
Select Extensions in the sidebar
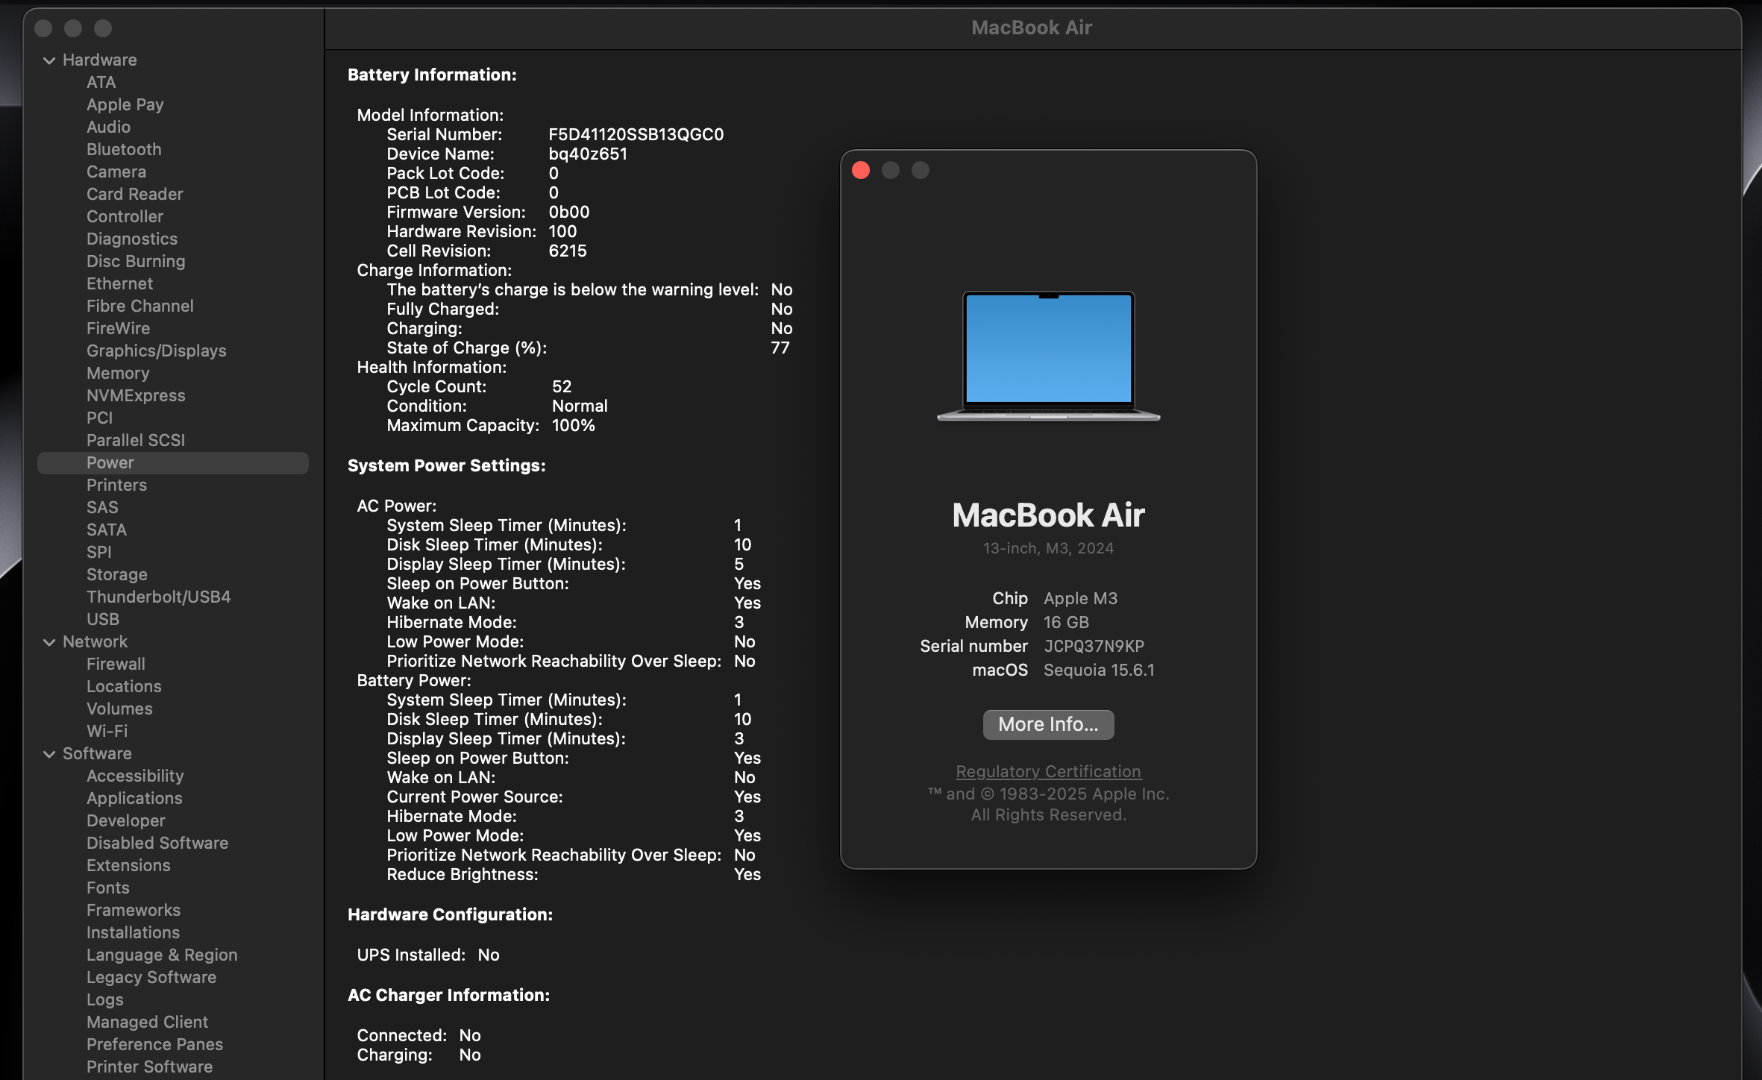tap(128, 865)
